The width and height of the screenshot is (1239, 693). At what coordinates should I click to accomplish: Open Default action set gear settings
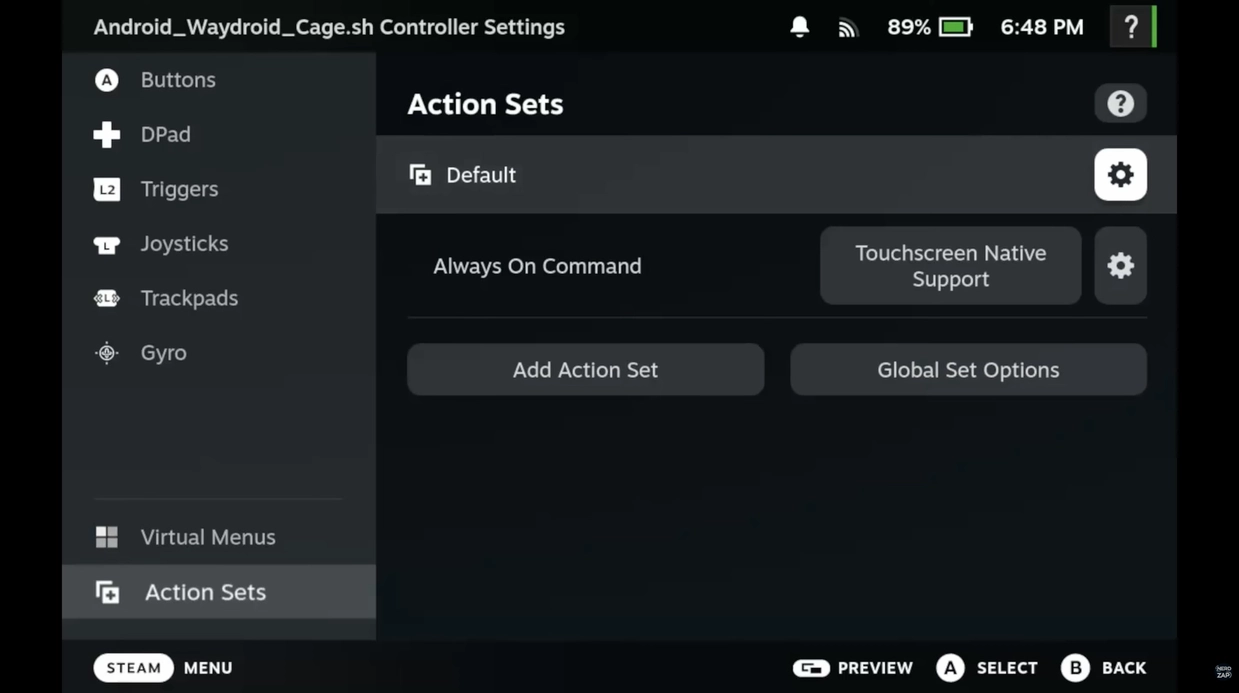click(x=1120, y=175)
